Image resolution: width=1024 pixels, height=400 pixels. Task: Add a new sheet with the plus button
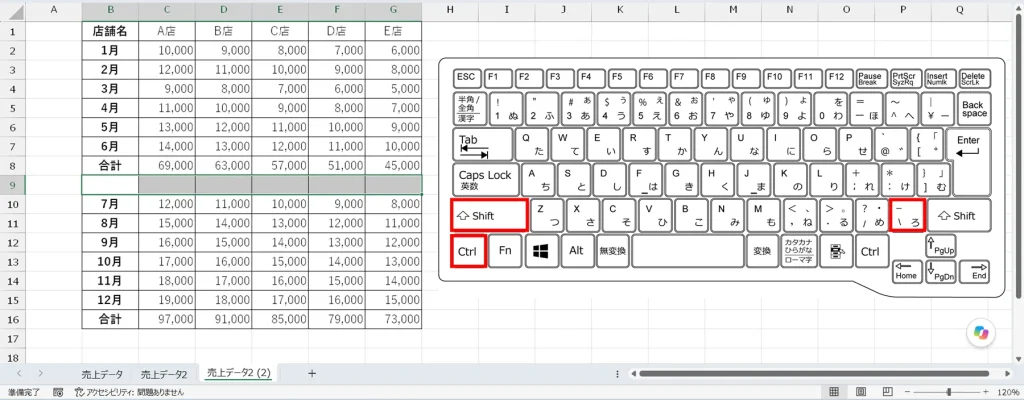pyautogui.click(x=312, y=373)
